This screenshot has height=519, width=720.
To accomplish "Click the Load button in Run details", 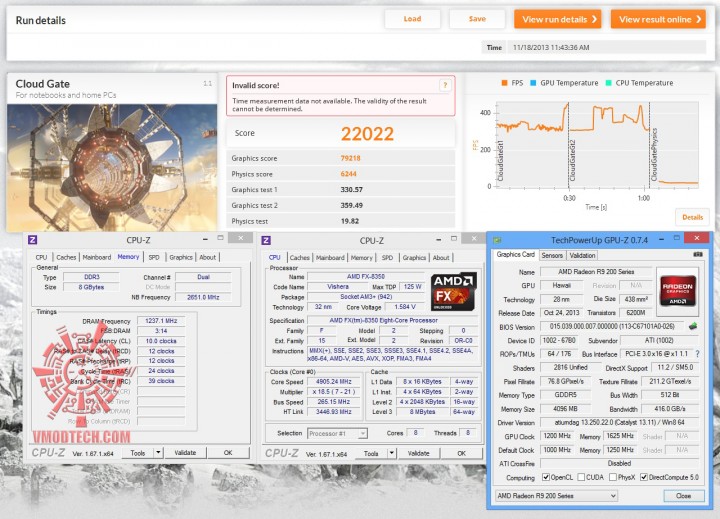I will 412,19.
